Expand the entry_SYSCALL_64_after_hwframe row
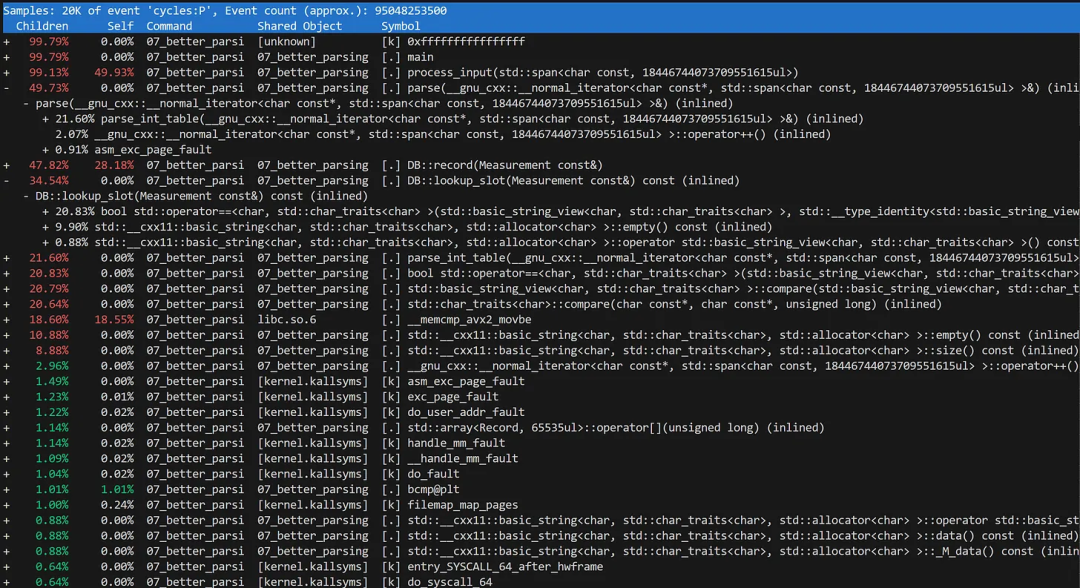 pos(6,567)
